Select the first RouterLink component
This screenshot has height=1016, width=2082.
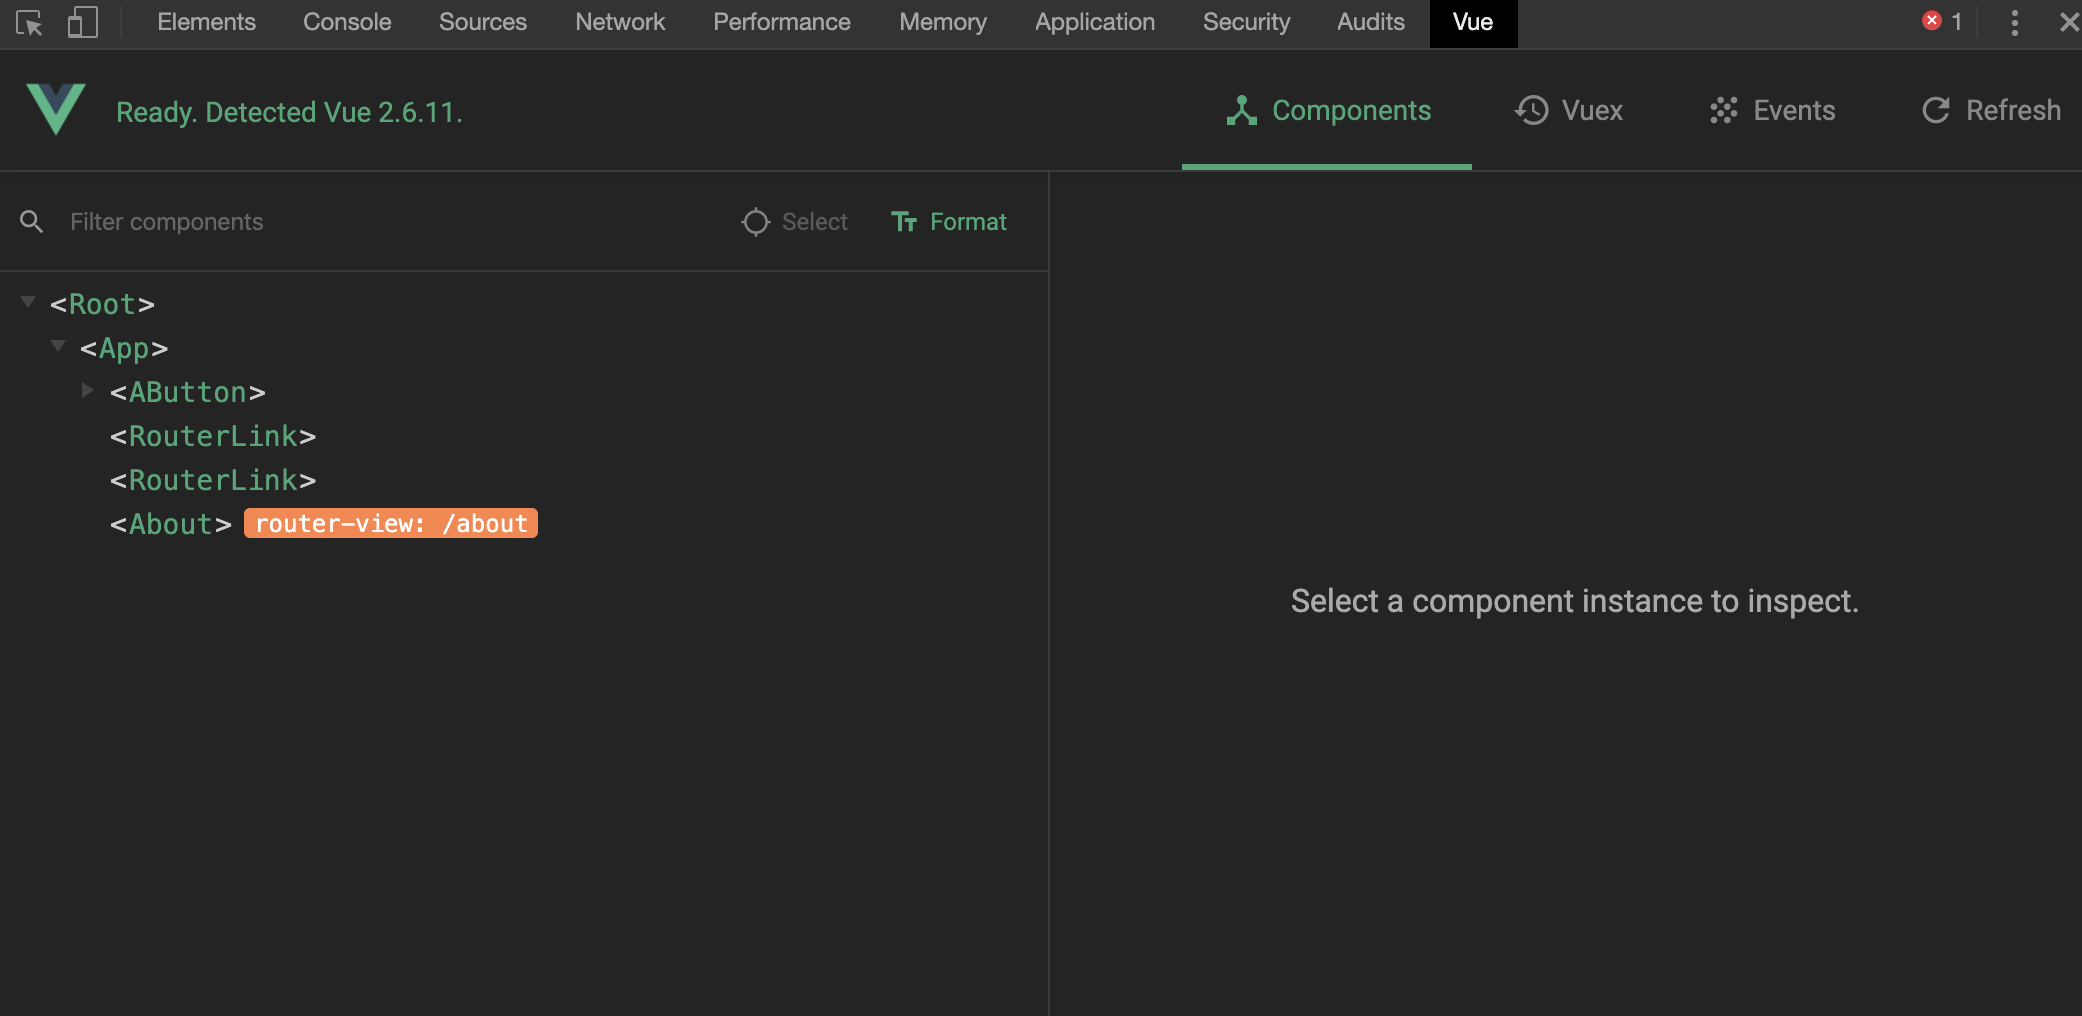[x=213, y=436]
